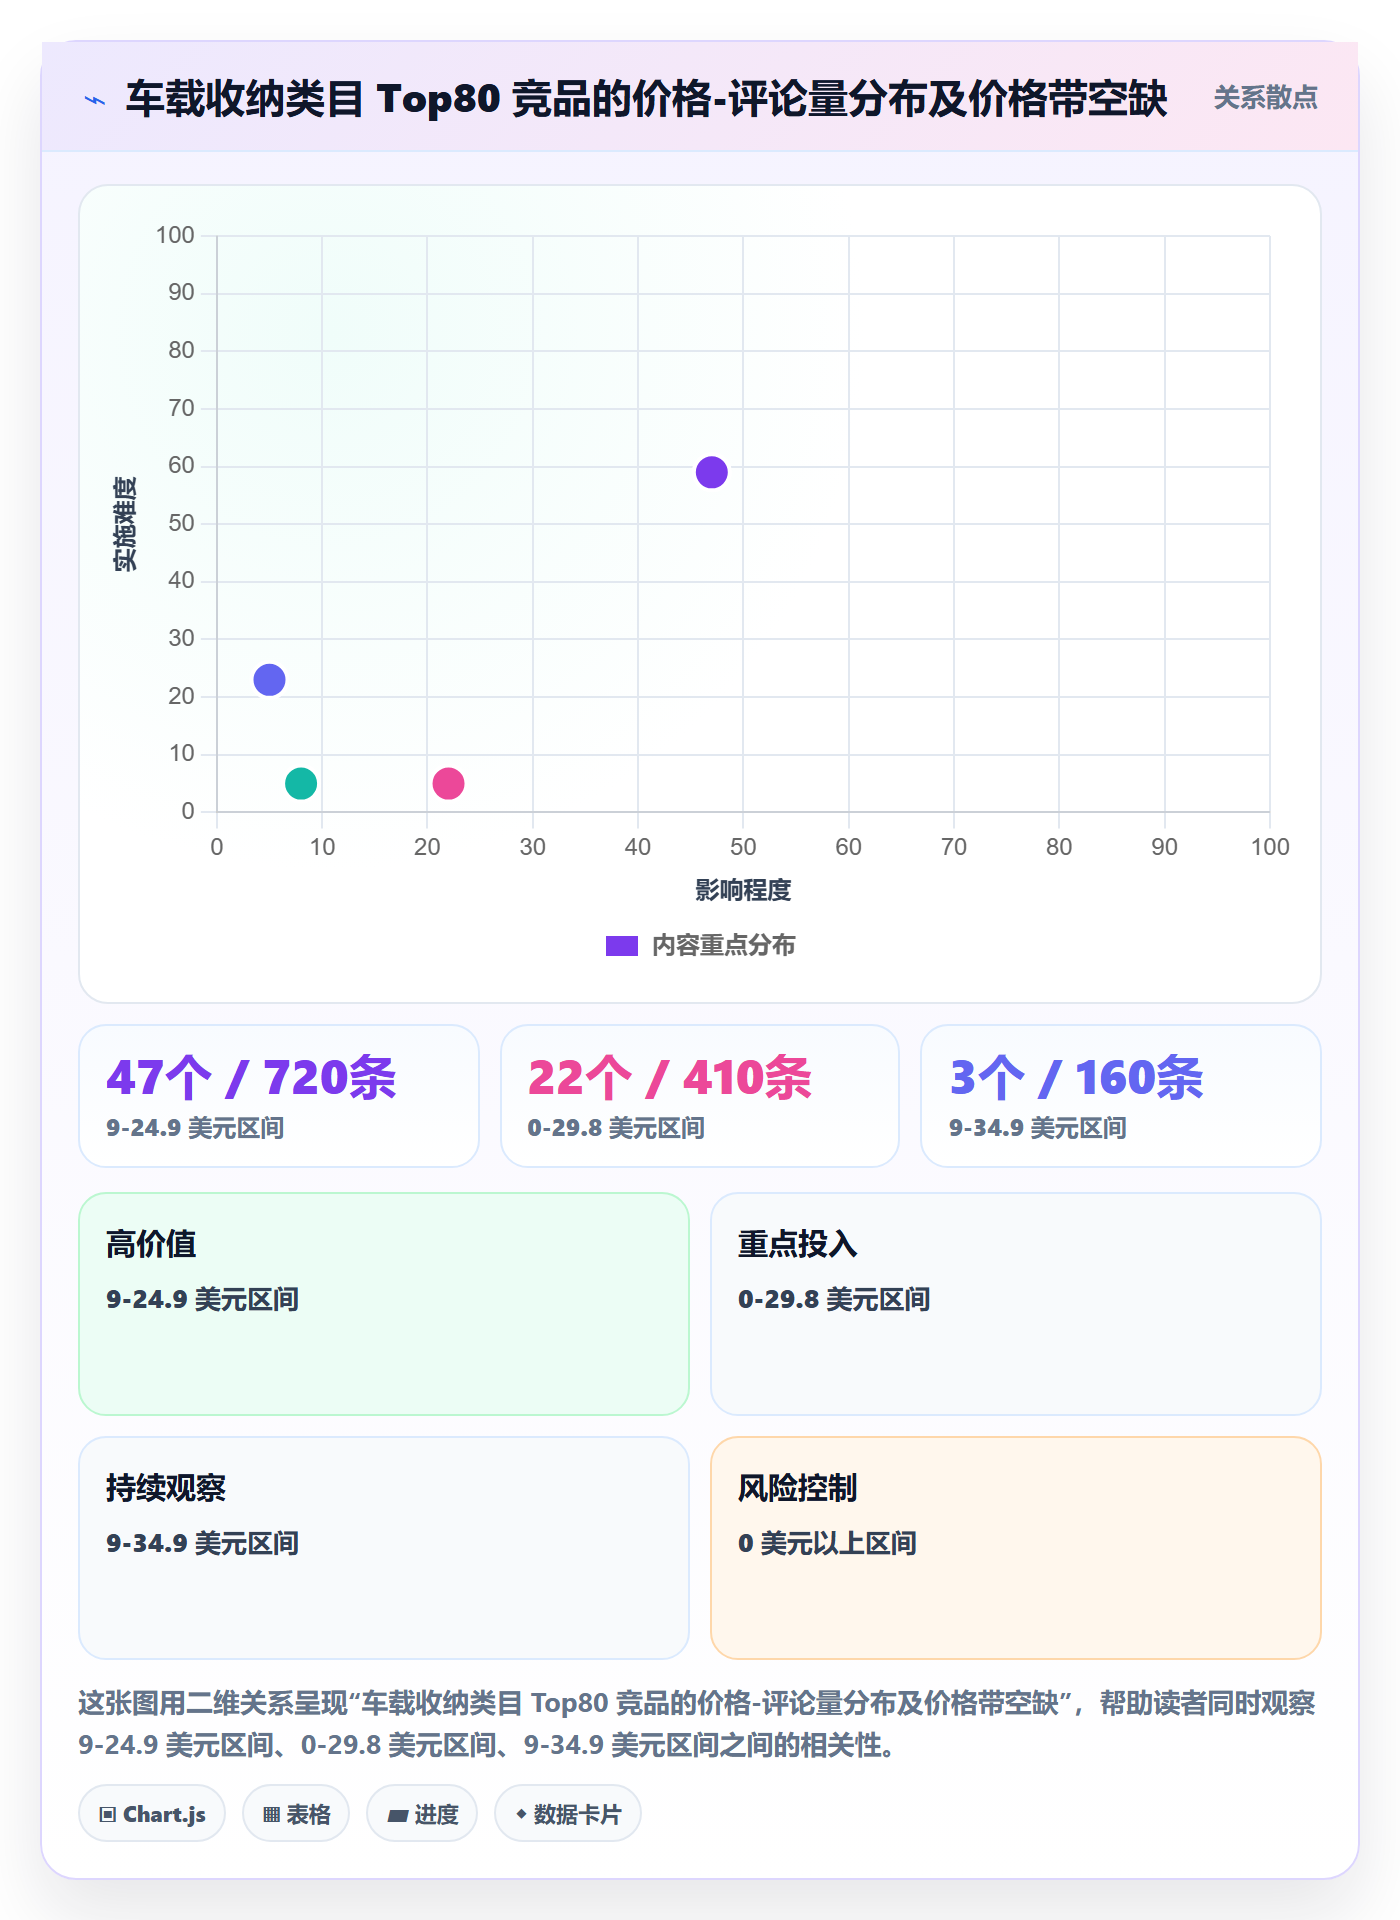Click the 9-24.9 美元区间 caption under 47个 / 720条
Screen dimensions: 1400x1920
coord(196,1128)
